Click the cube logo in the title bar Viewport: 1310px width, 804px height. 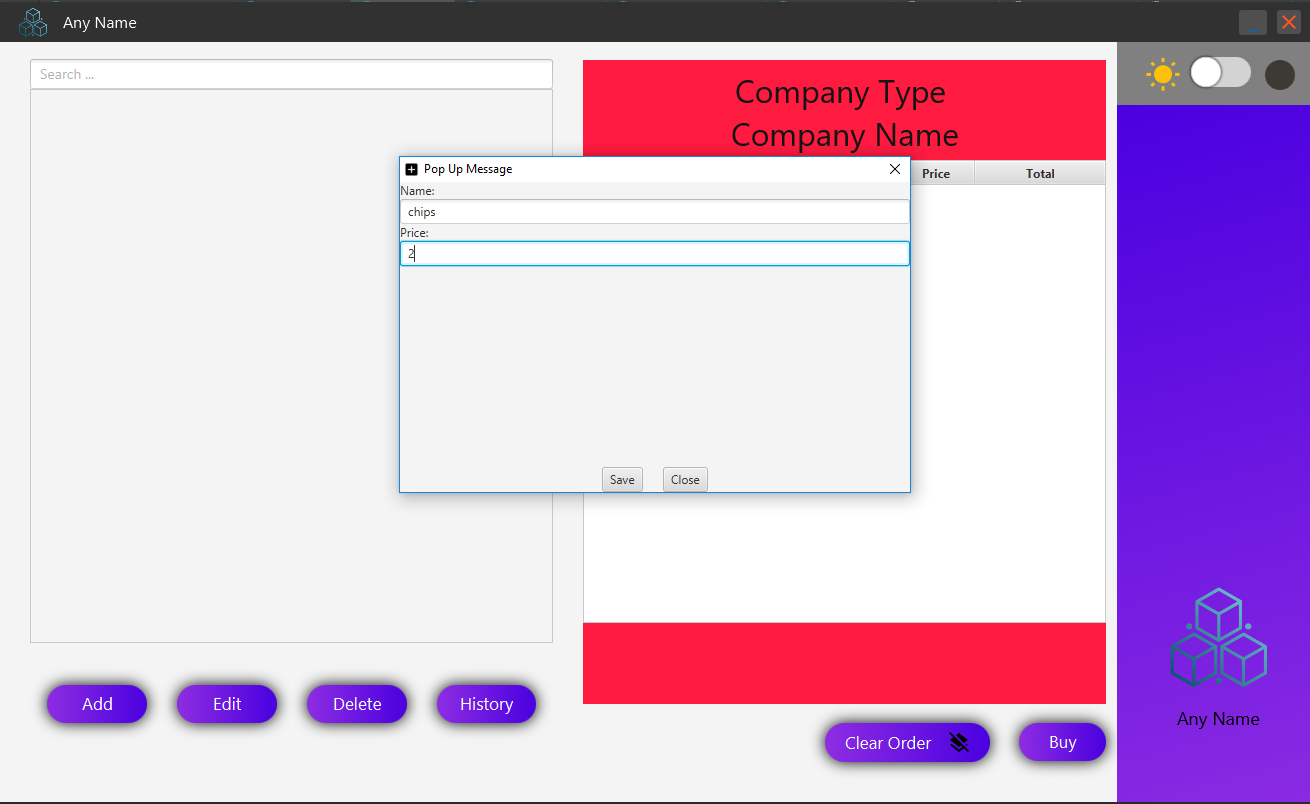pyautogui.click(x=33, y=21)
